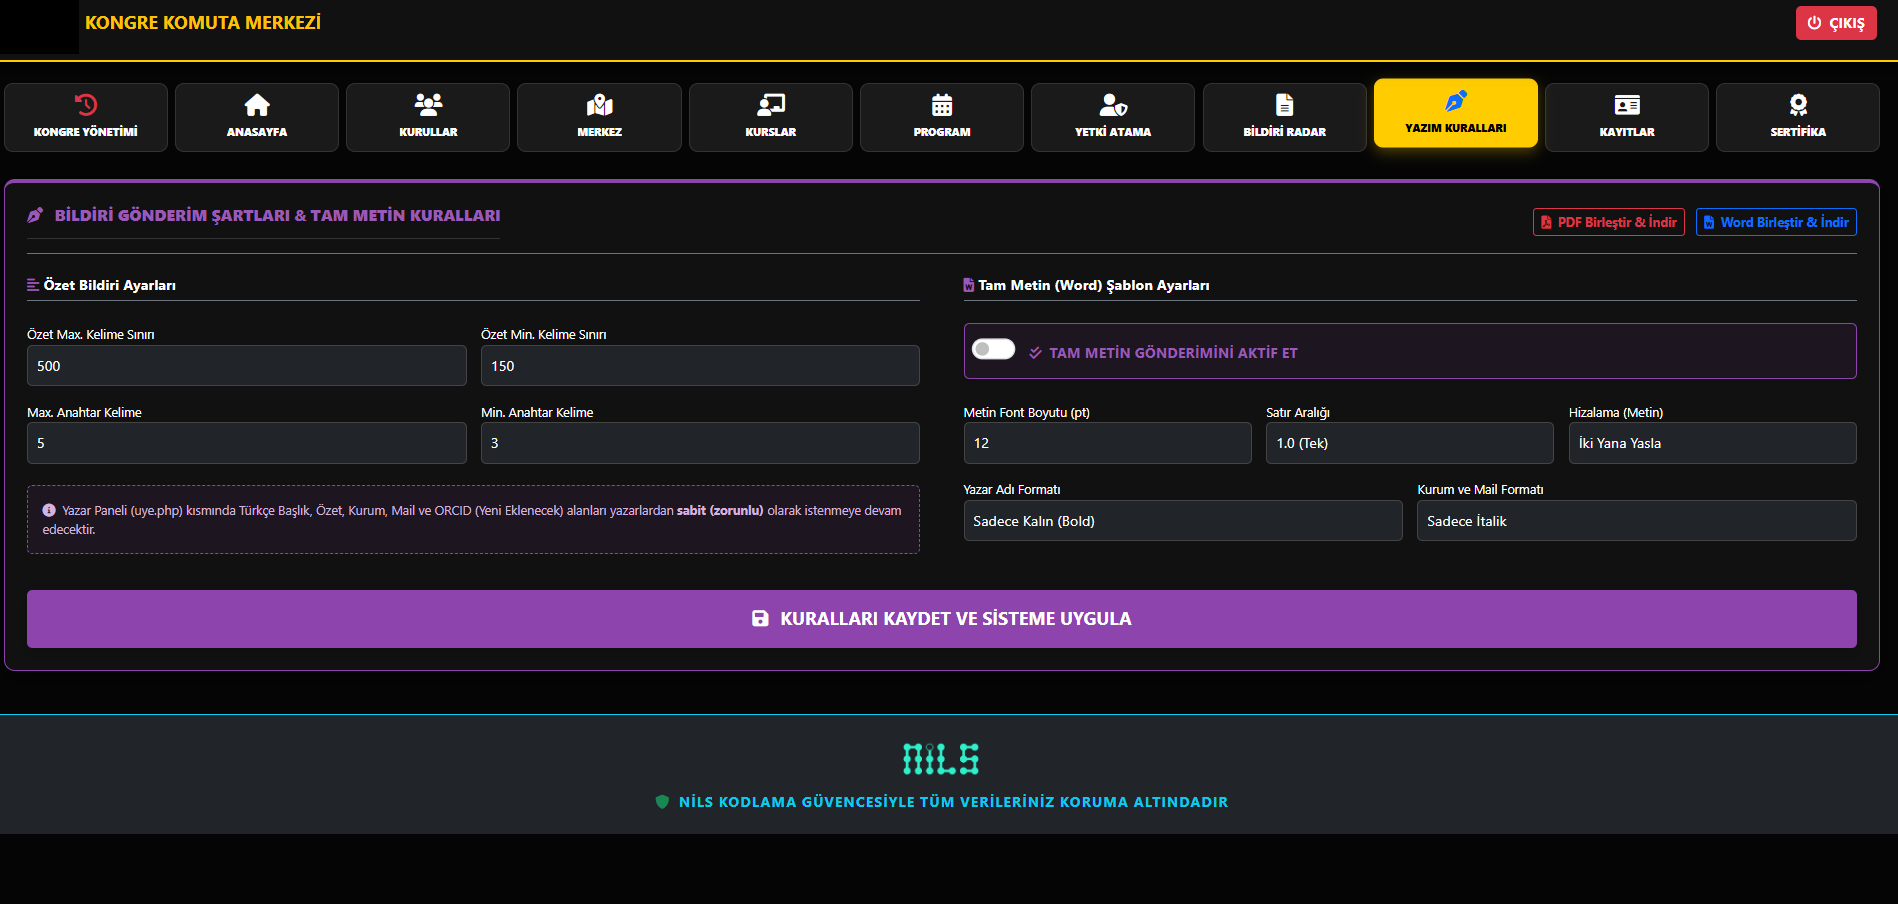Open the Hizalama (Metin) dropdown
The image size is (1898, 904).
point(1711,443)
